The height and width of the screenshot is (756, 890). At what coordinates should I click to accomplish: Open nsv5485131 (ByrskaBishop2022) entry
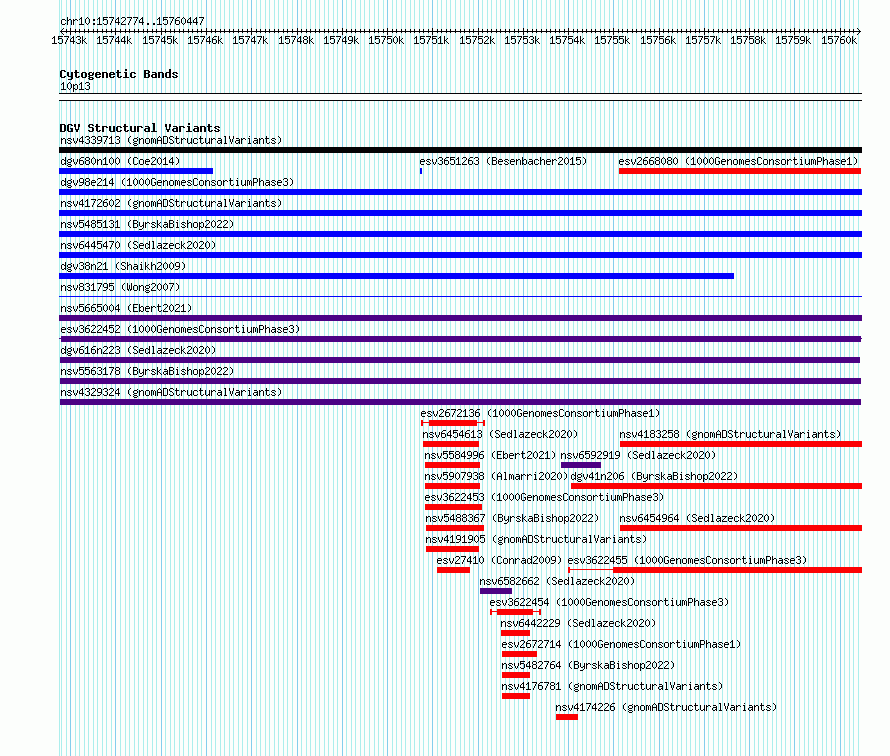(147, 224)
